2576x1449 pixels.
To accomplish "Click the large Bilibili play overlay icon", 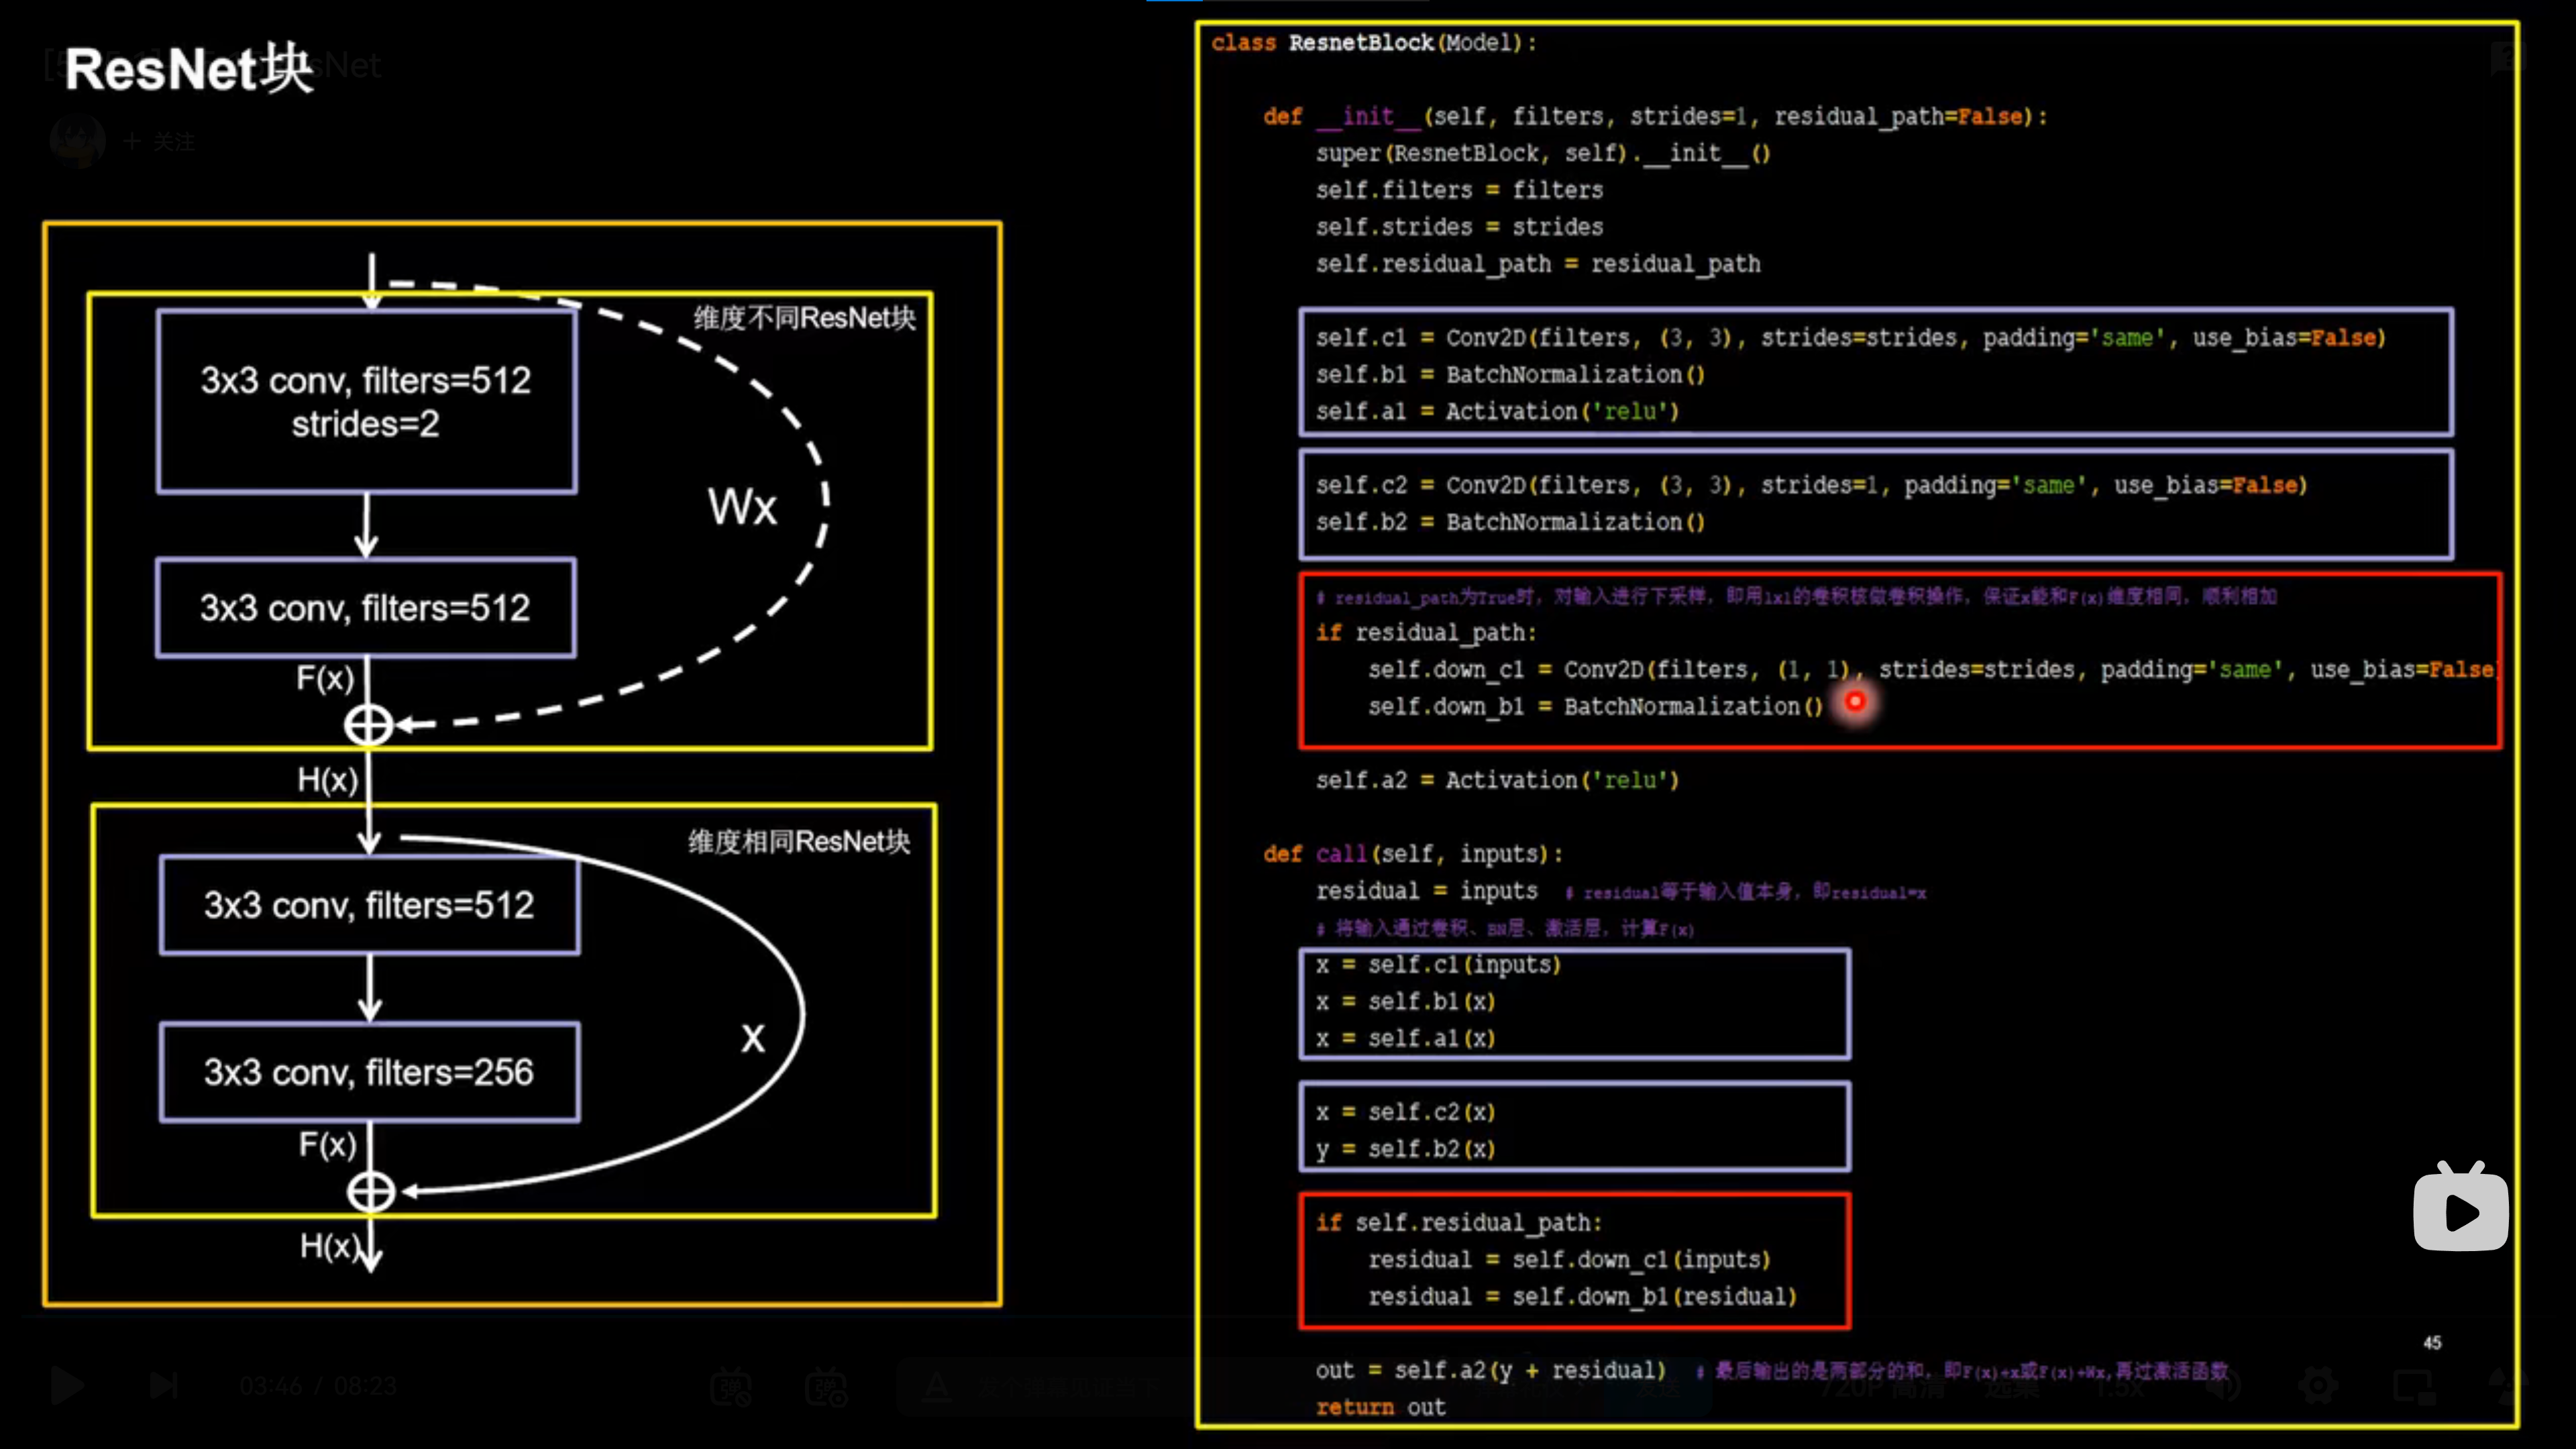I will (x=2460, y=1210).
